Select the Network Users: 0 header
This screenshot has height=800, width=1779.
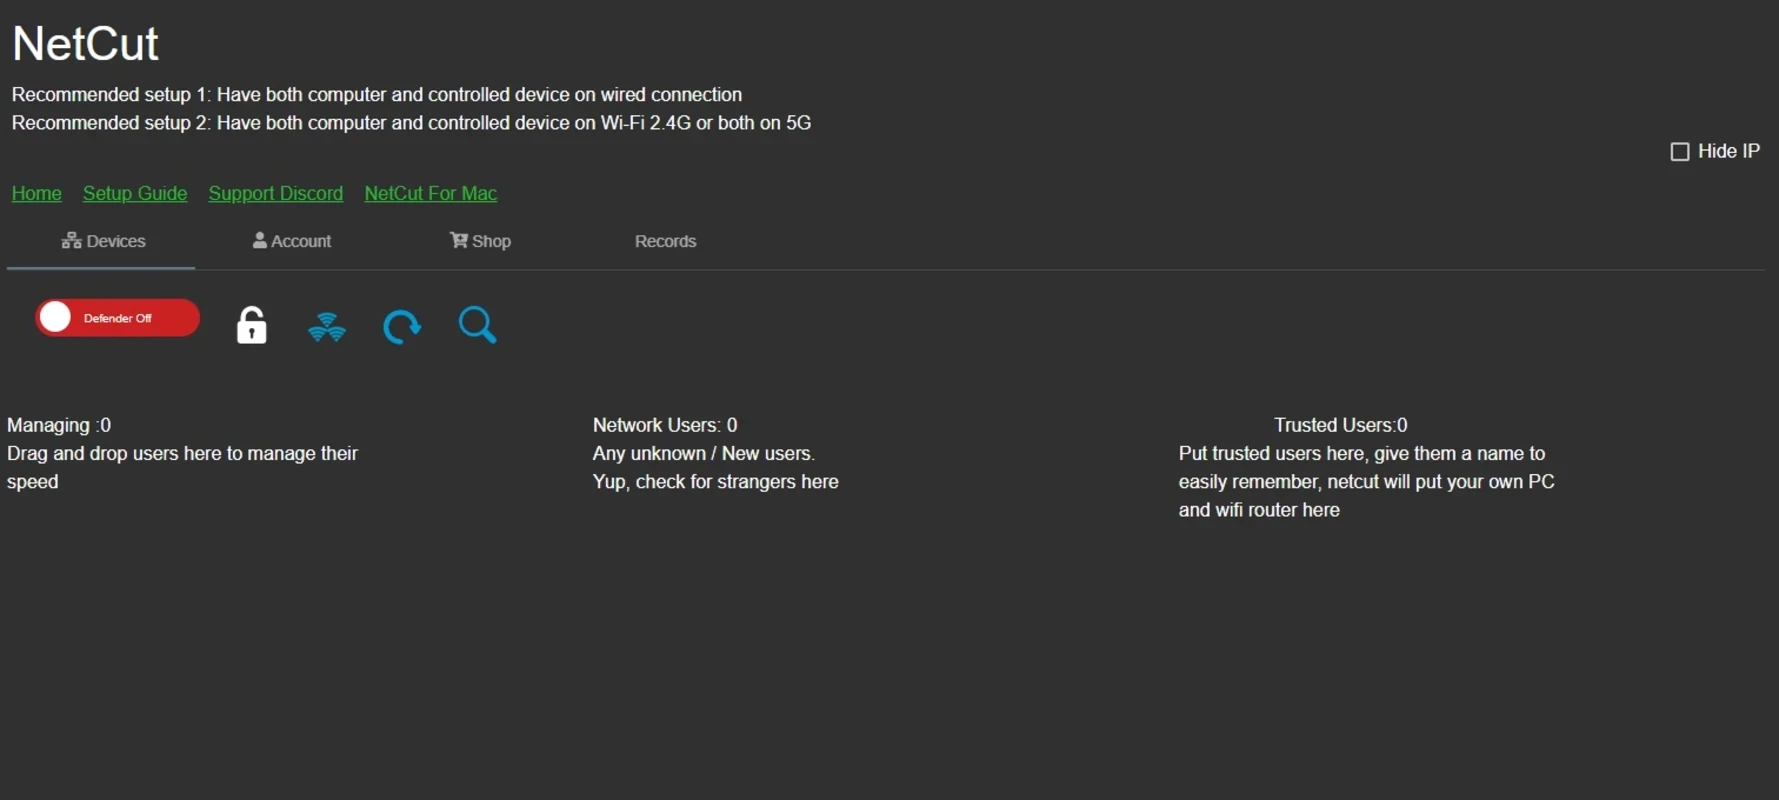coord(665,425)
